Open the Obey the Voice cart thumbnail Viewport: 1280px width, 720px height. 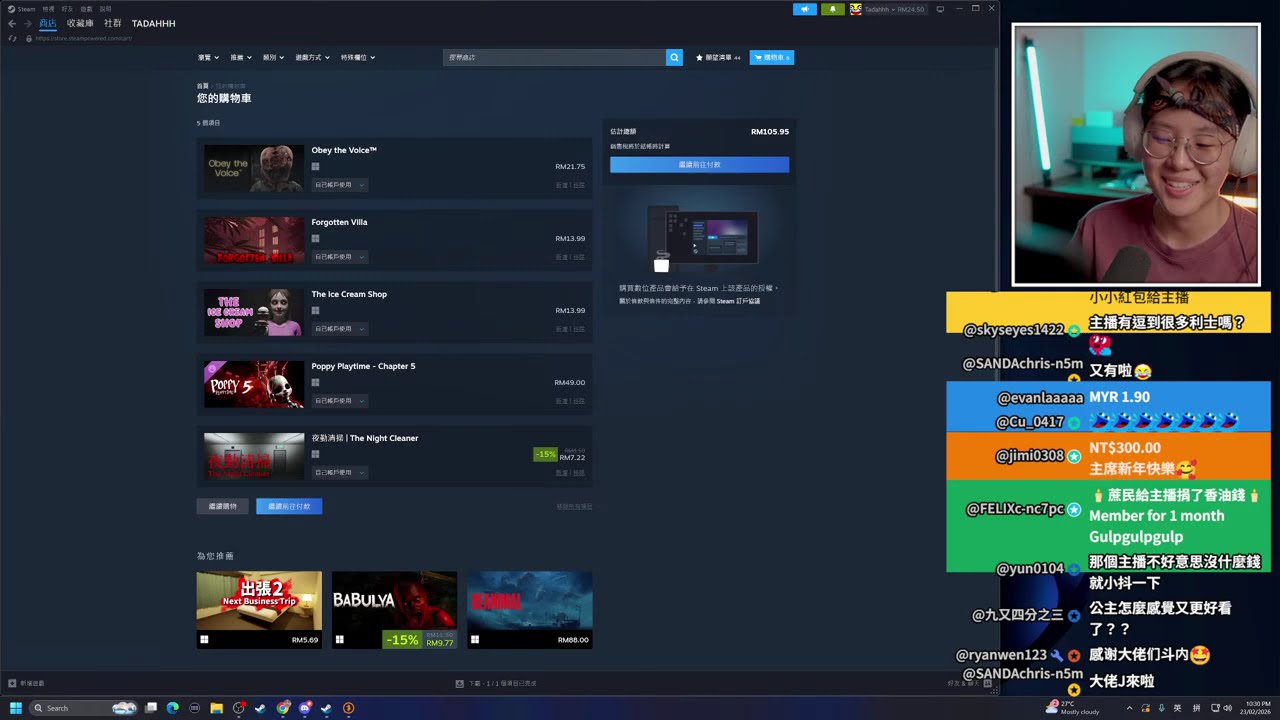coord(254,168)
